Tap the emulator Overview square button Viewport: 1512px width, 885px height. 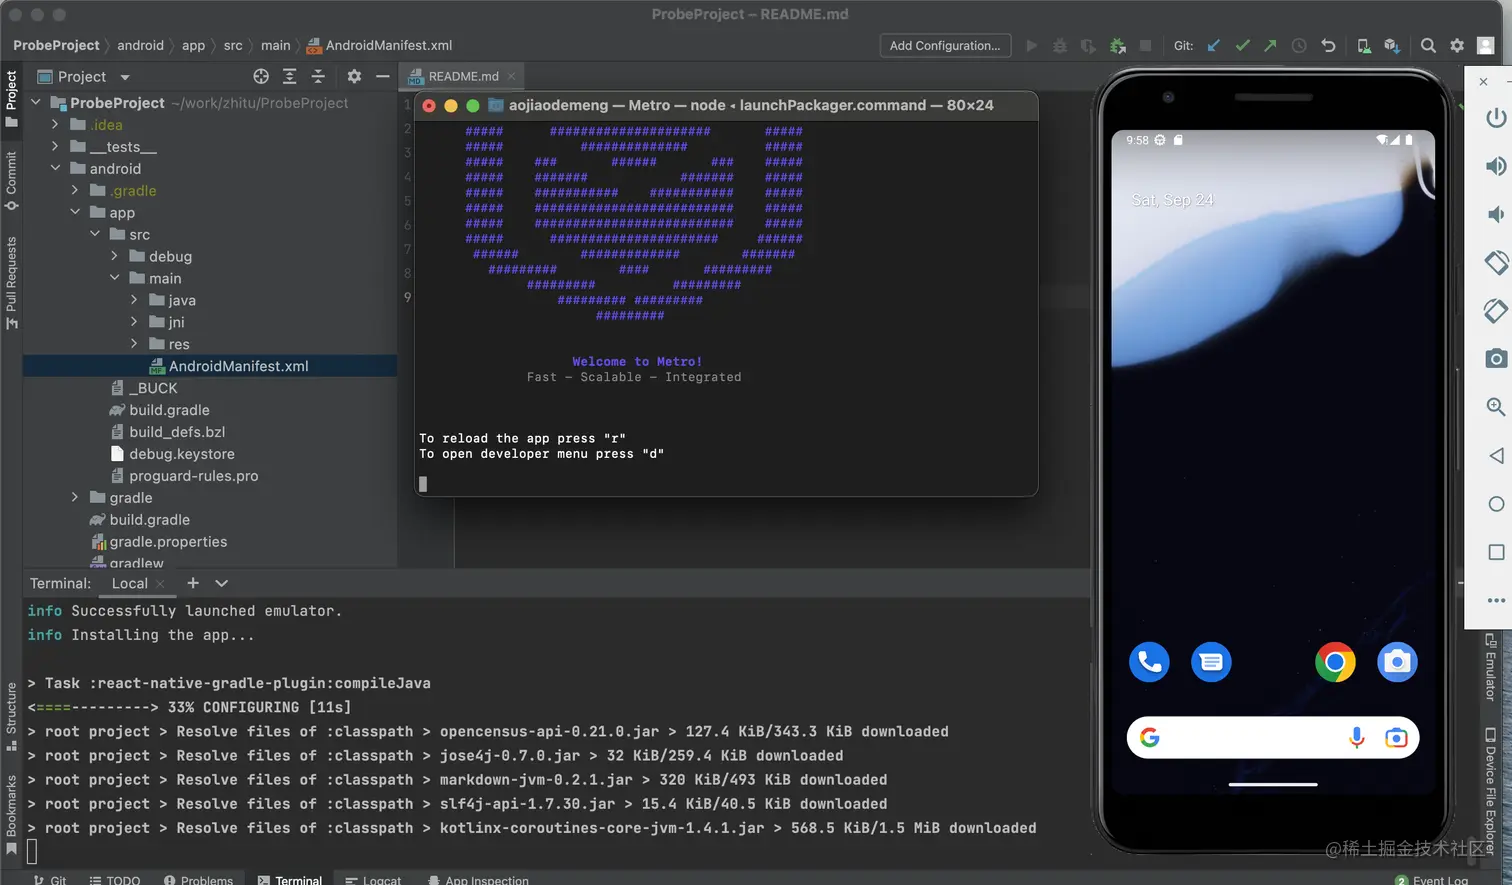tap(1496, 552)
